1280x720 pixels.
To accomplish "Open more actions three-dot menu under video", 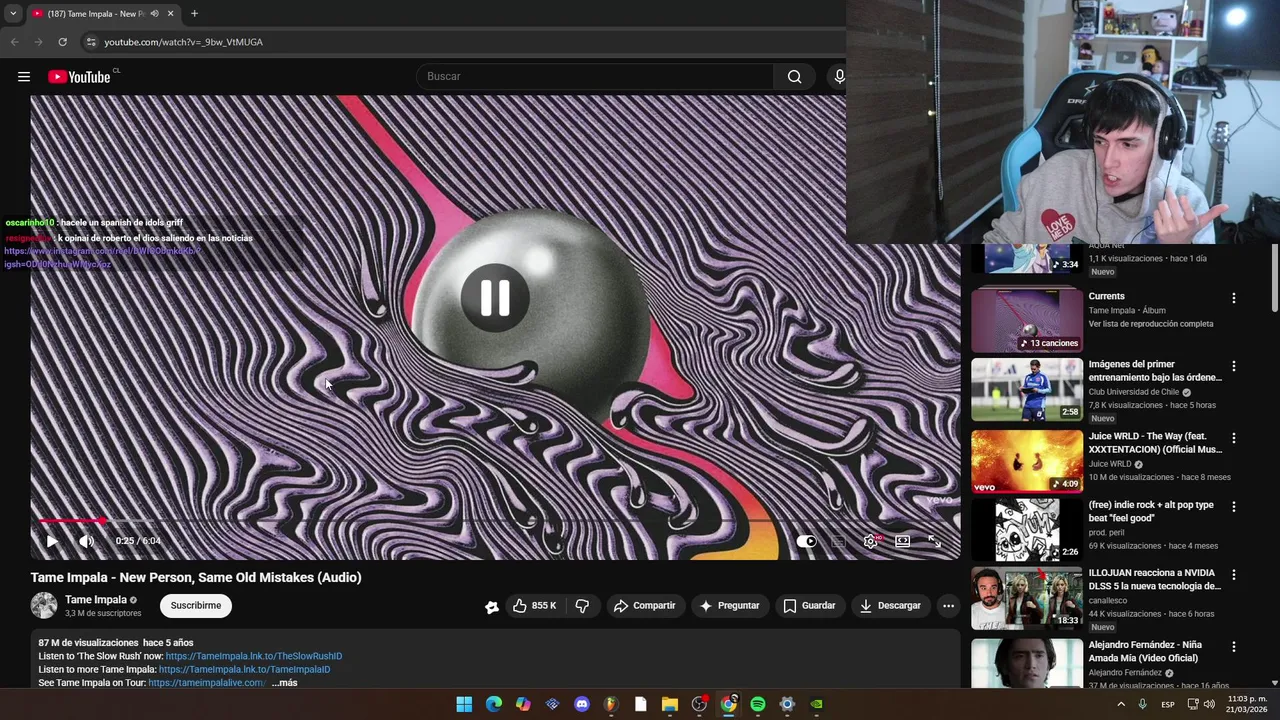I will pos(948,605).
